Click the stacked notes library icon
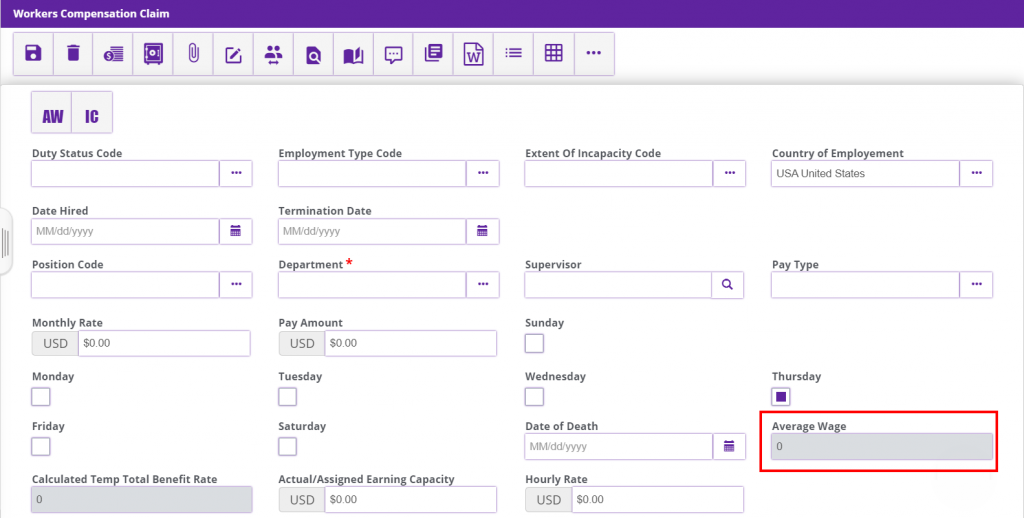The height and width of the screenshot is (518, 1024). point(434,54)
